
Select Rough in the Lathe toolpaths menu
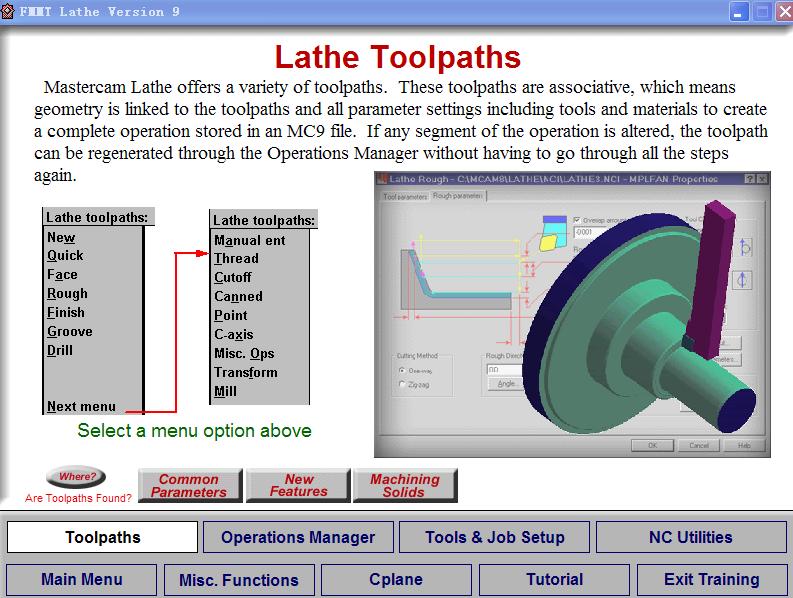click(67, 294)
